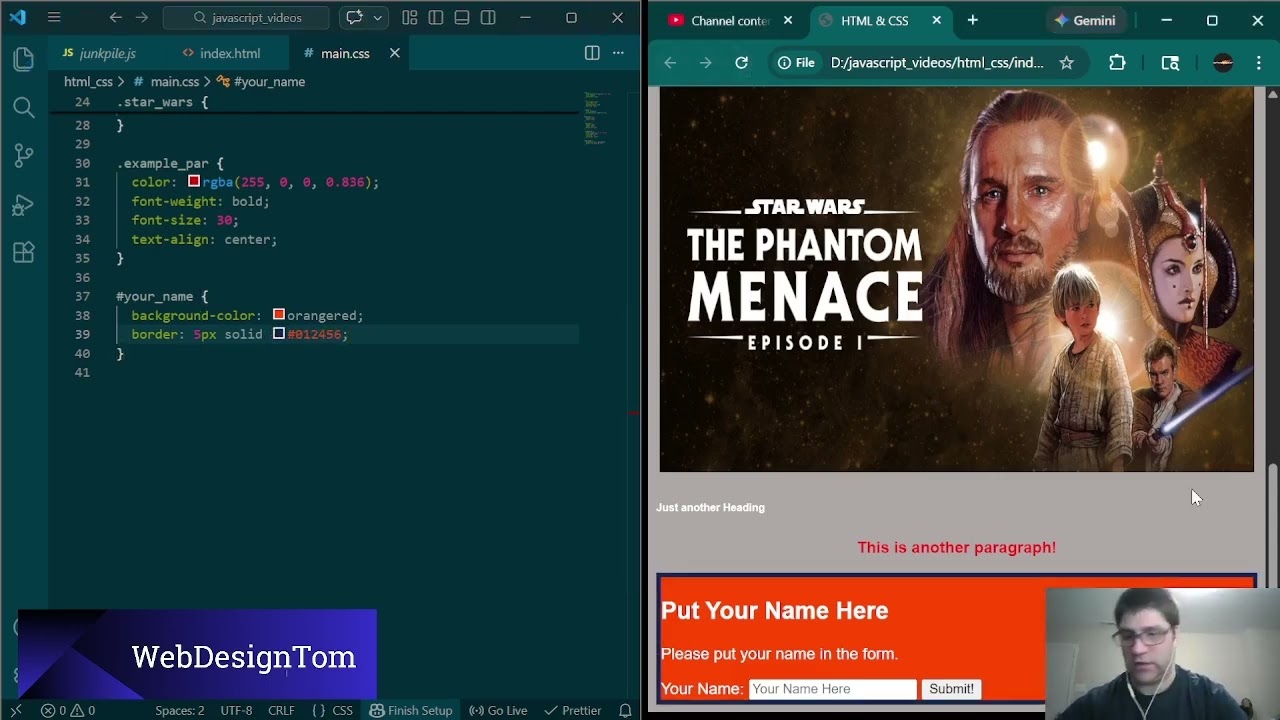The height and width of the screenshot is (720, 1280).
Task: Open the customize layout icon
Action: pos(410,18)
